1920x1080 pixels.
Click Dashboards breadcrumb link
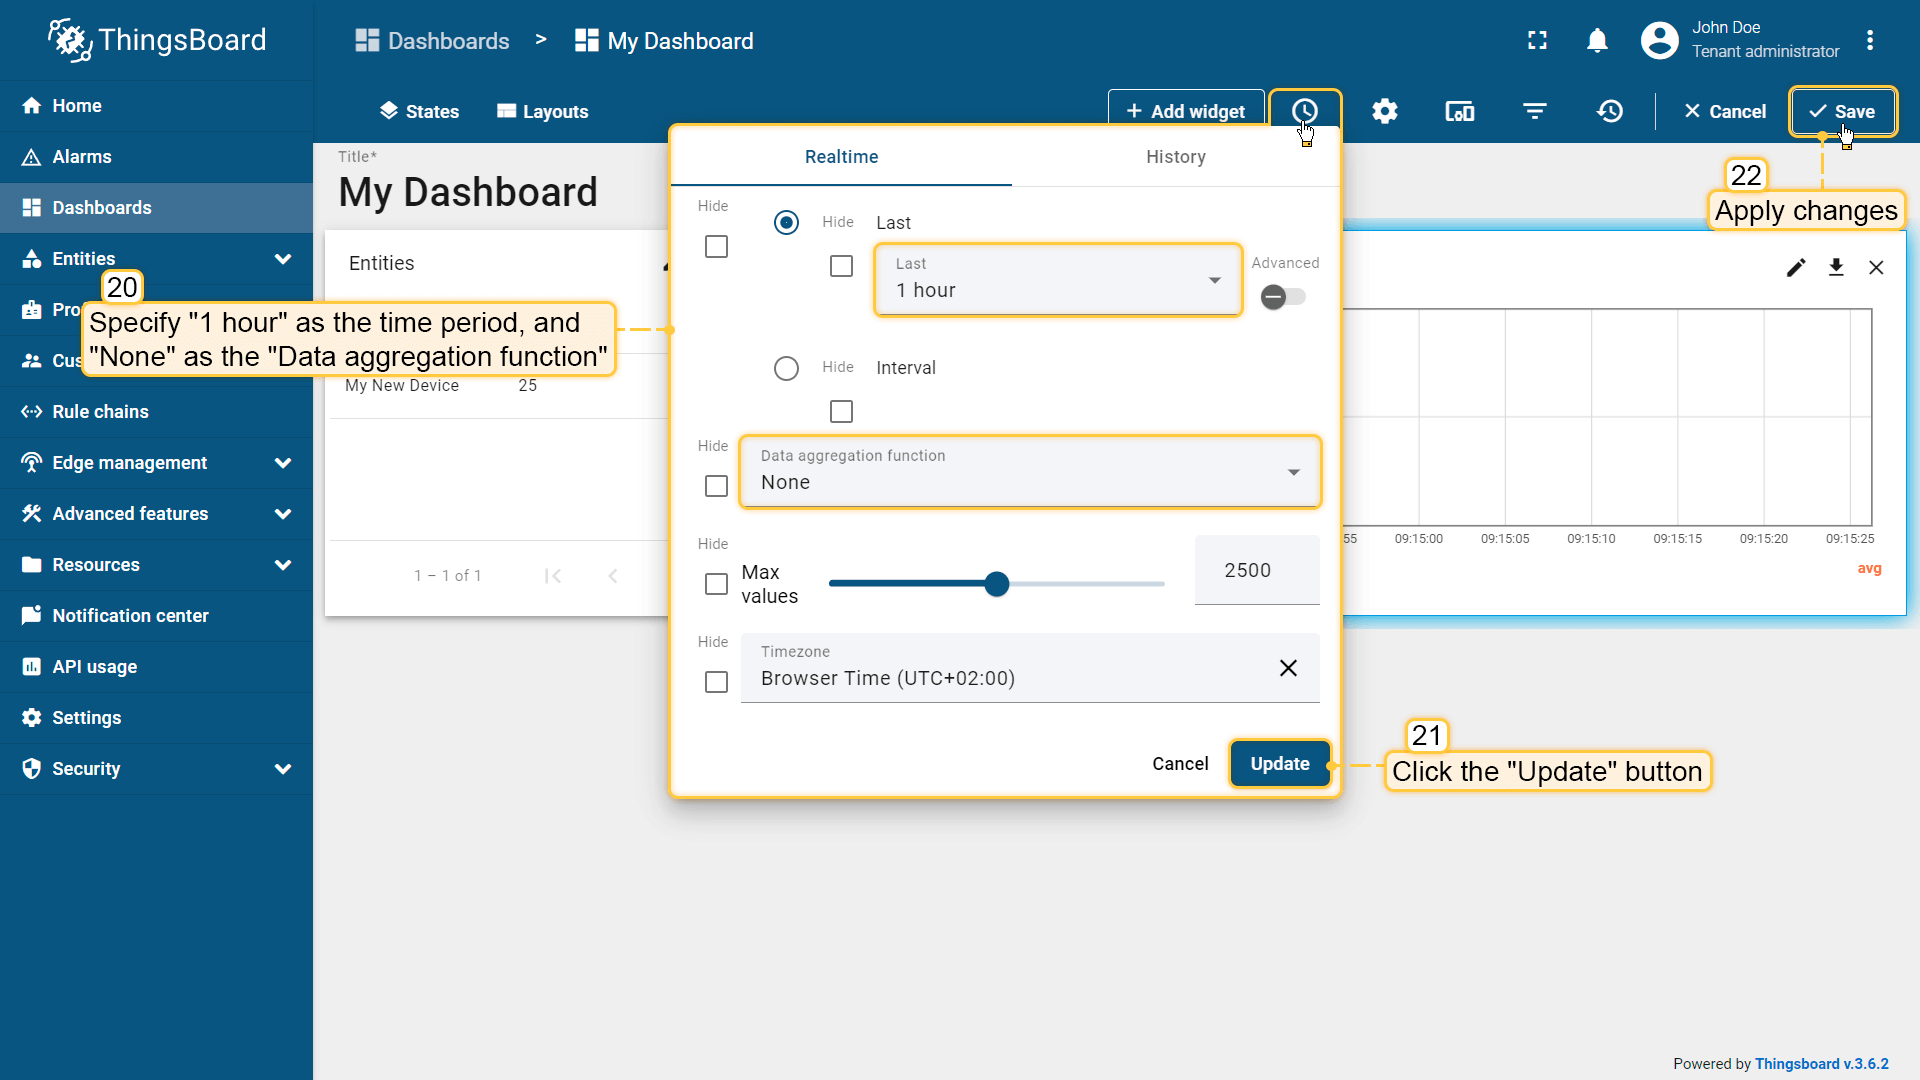pos(432,41)
